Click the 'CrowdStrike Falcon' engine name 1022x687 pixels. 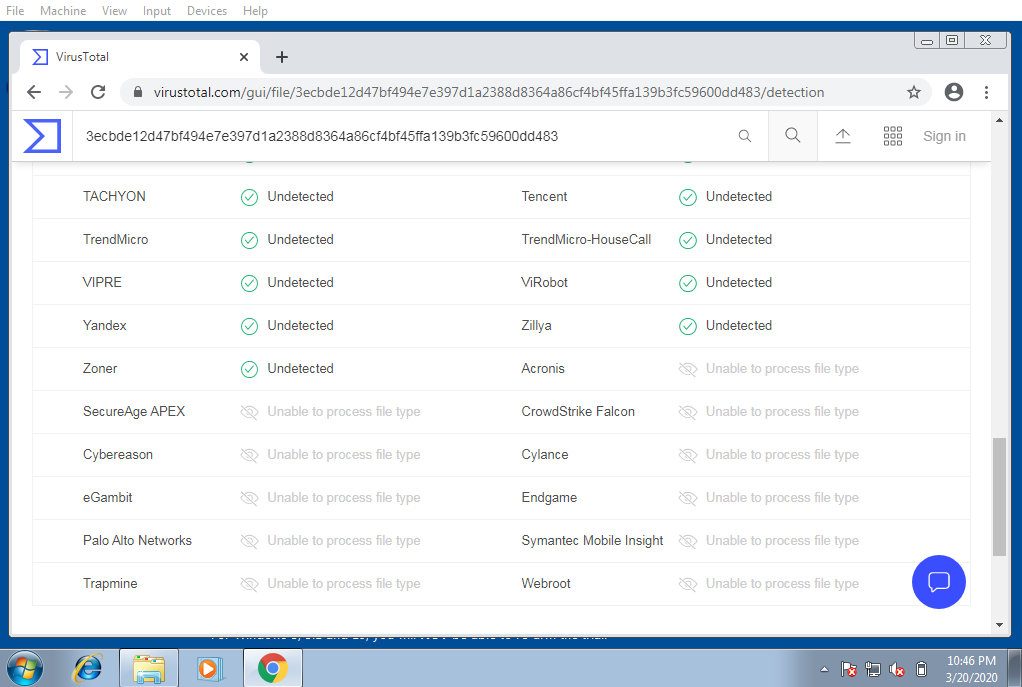[x=577, y=411]
